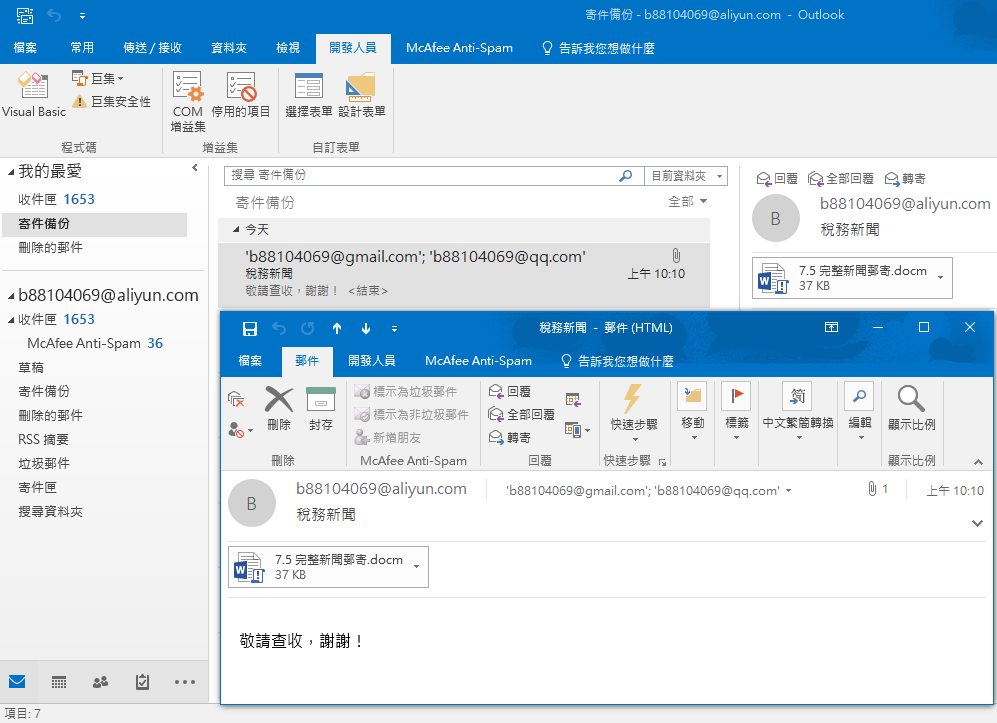Collapse the 今天 message group
Screen dimensions: 997x723
tap(236, 230)
